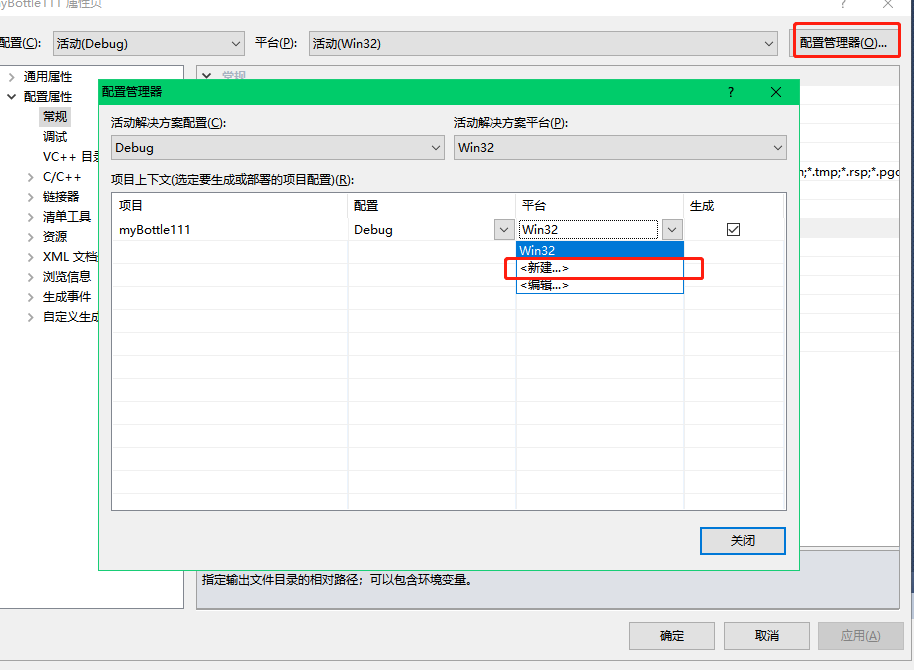Screen dimensions: 914x670
Task: Cancel property pages with 取消
Action: tap(767, 636)
